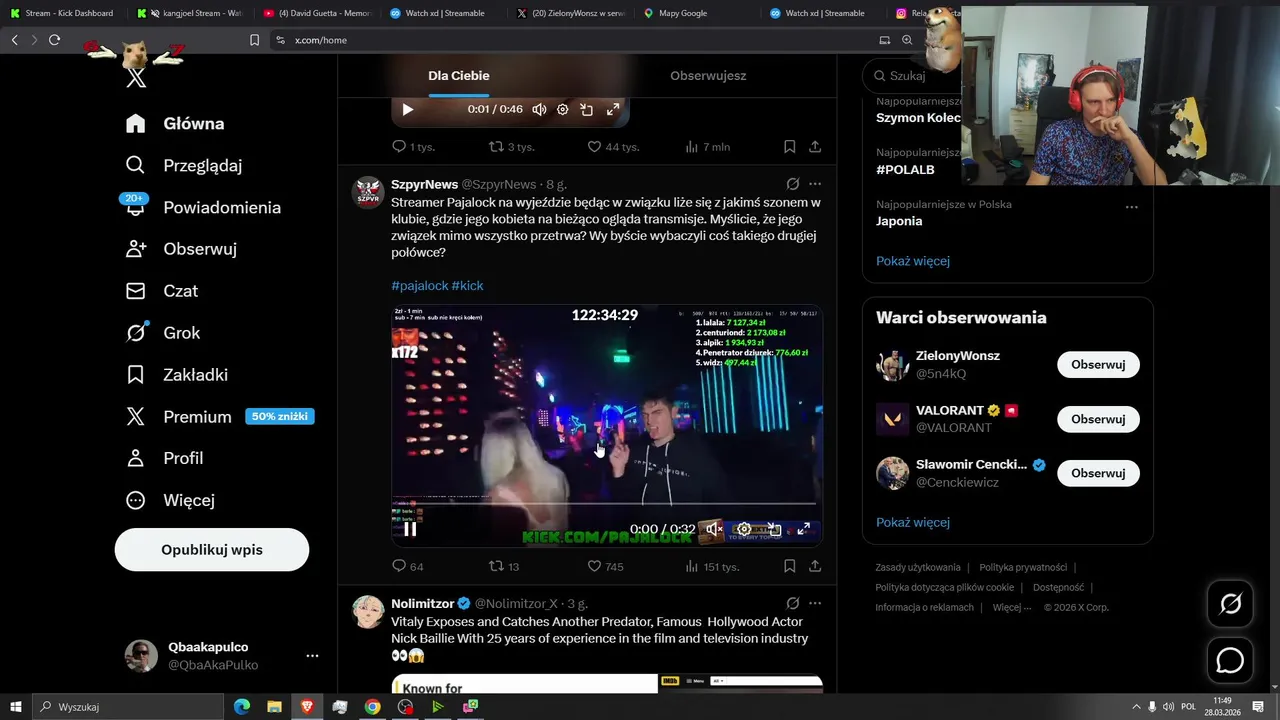Click Premium 50% zniżki entry

[x=219, y=417]
